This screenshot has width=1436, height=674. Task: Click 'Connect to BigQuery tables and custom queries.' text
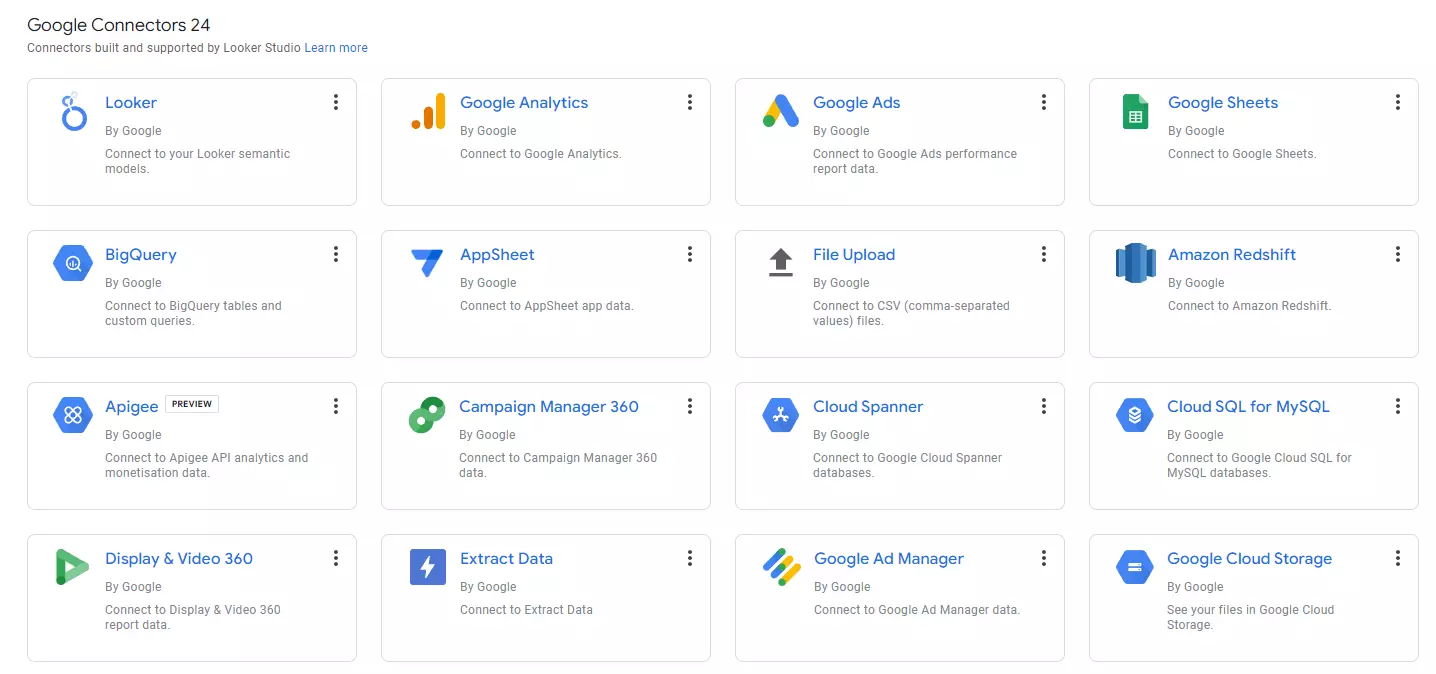pos(193,313)
